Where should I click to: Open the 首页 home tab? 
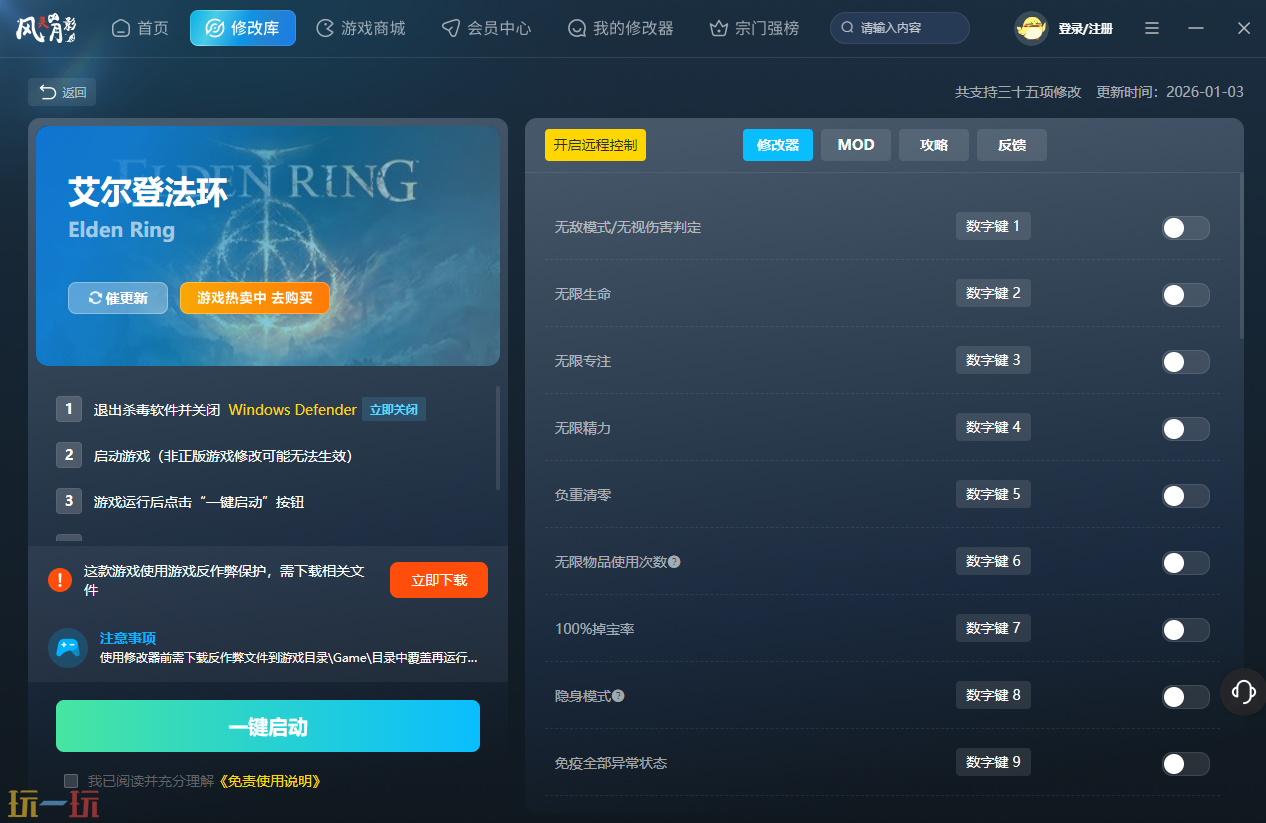pyautogui.click(x=140, y=28)
